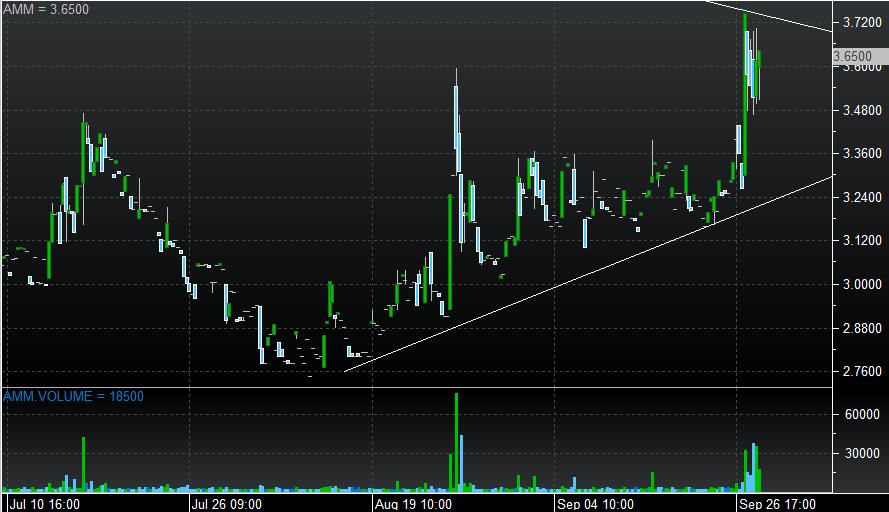Click the AMM = 3.6500 symbol label
Viewport: 889px width, 512px height.
(x=46, y=9)
